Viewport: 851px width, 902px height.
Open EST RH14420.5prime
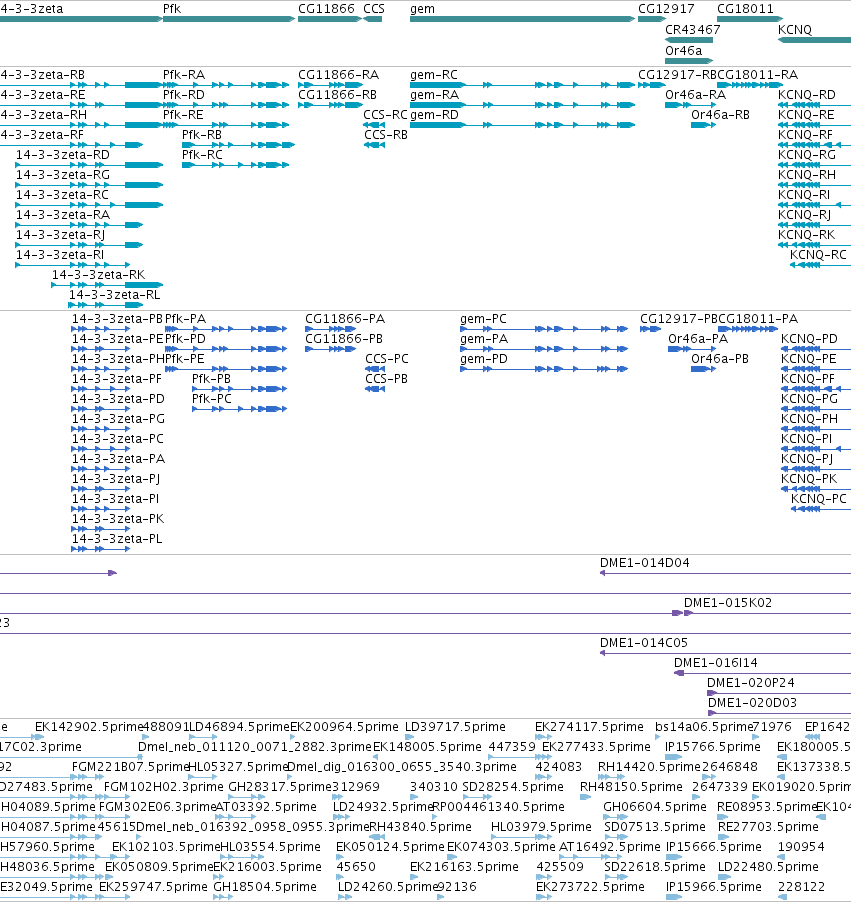point(649,767)
